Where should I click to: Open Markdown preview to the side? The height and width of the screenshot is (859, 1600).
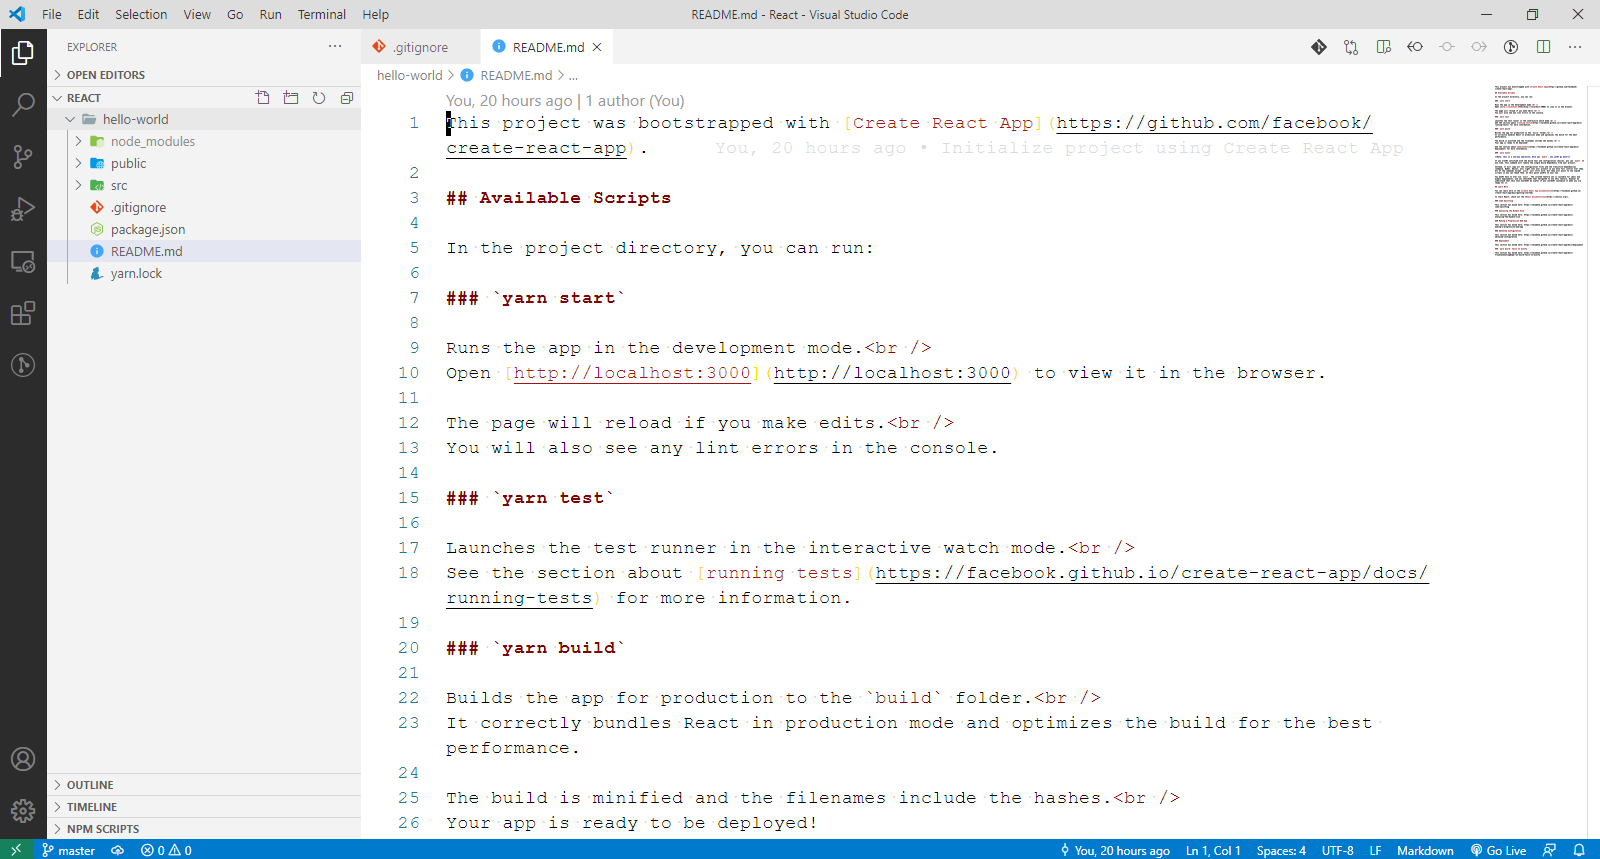point(1383,47)
